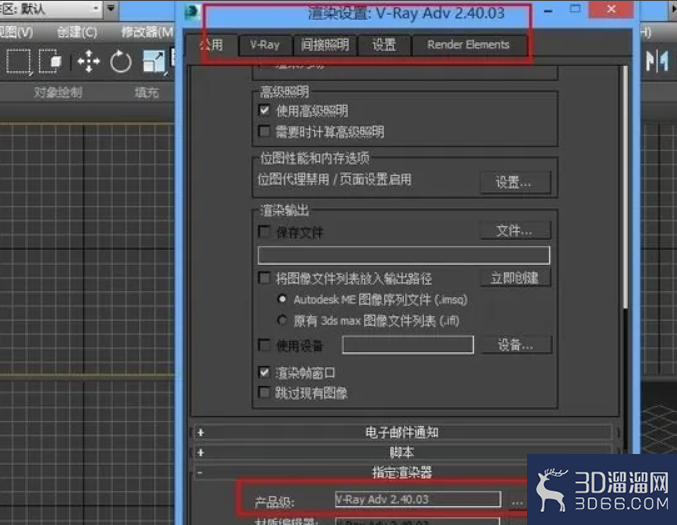Viewport: 677px width, 525px height.
Task: Click the 文件... output button
Action: coord(515,231)
